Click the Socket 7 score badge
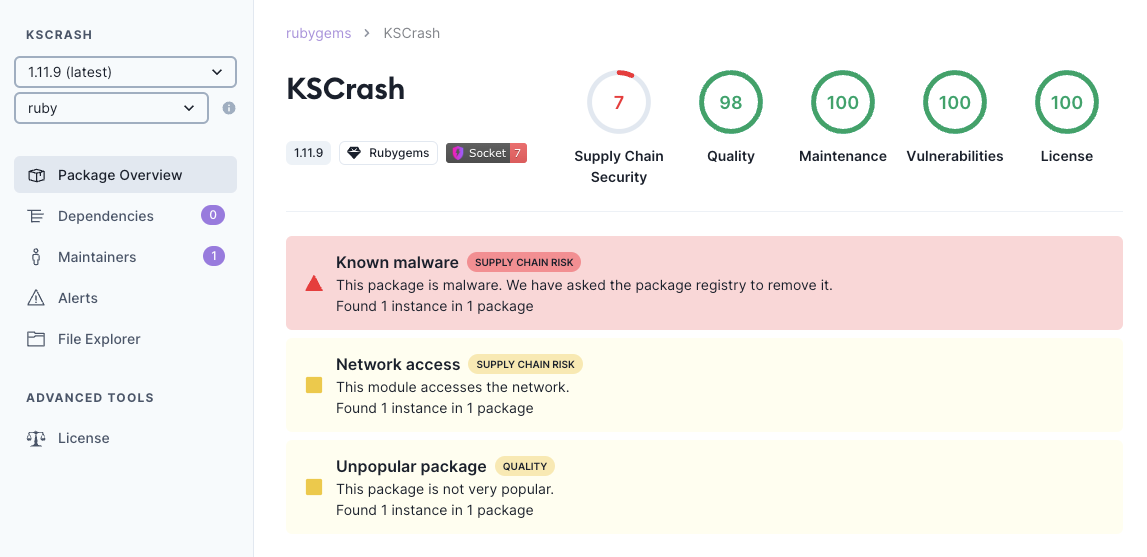 486,153
